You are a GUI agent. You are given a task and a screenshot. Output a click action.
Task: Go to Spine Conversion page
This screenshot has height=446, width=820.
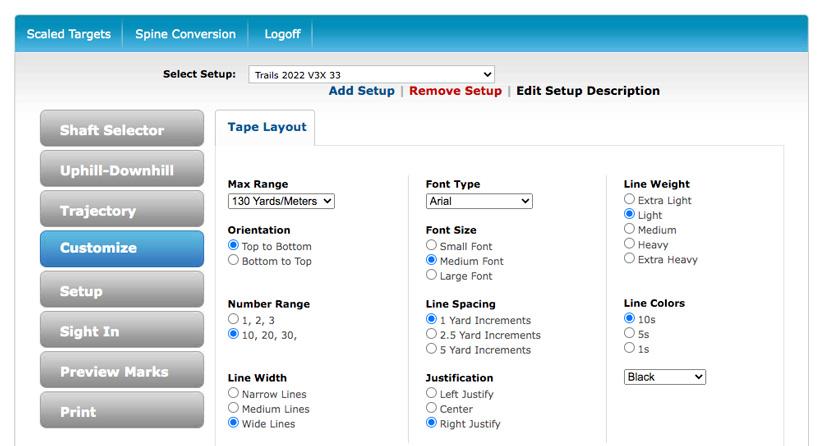(x=185, y=34)
